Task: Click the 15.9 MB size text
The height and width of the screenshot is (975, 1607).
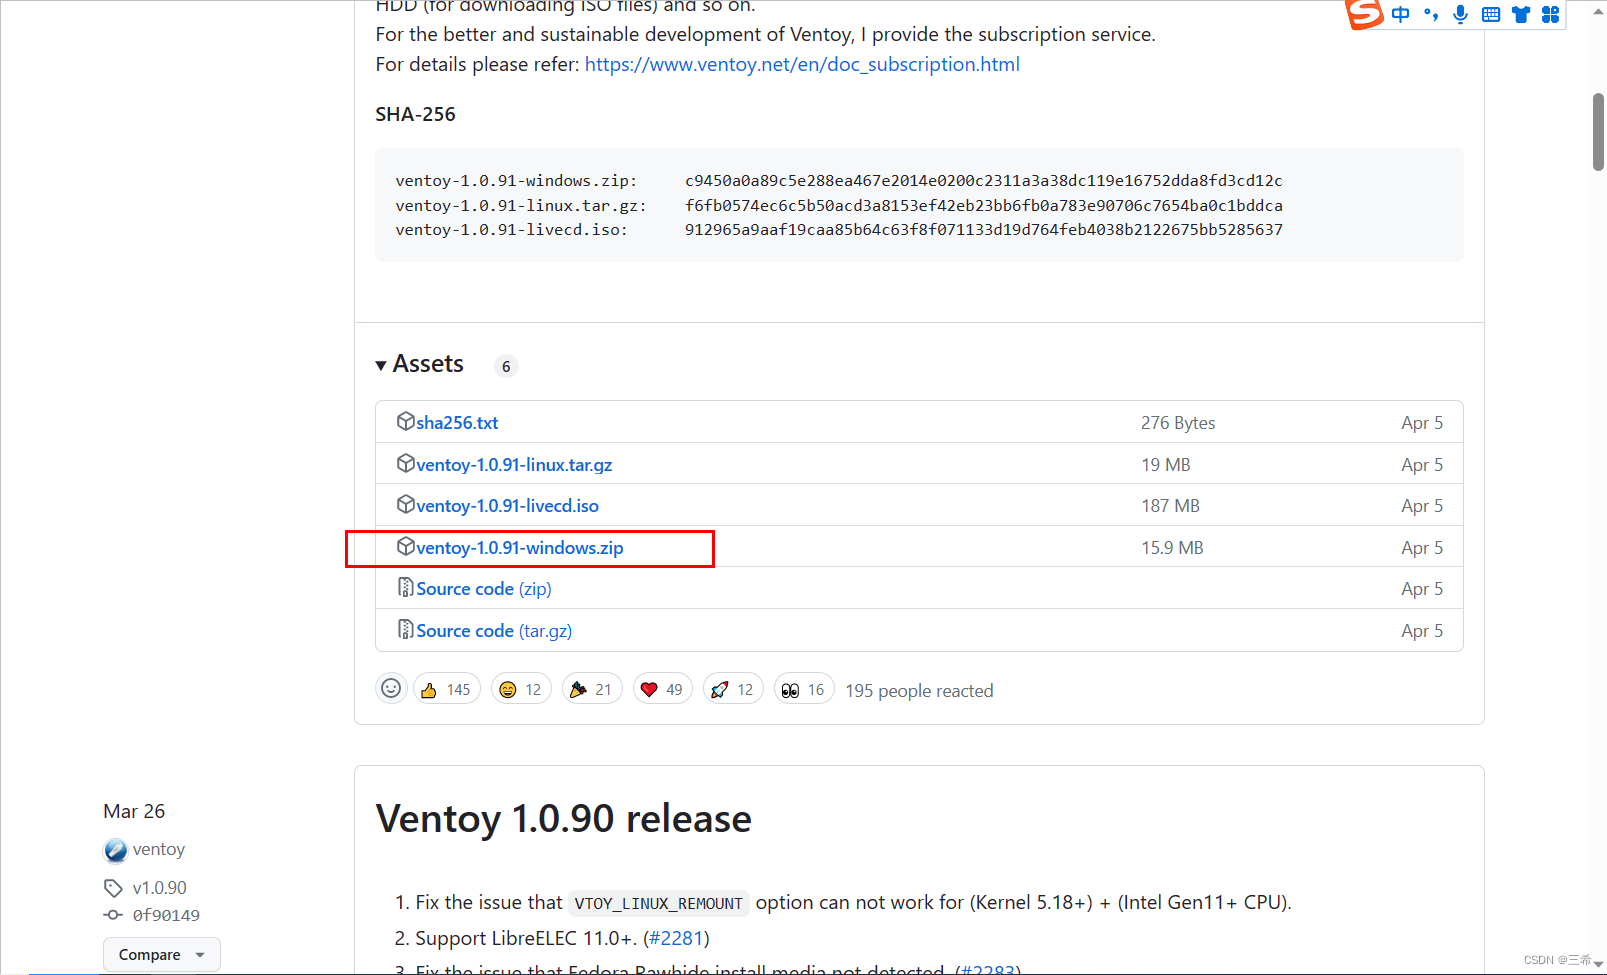Action: click(x=1172, y=548)
